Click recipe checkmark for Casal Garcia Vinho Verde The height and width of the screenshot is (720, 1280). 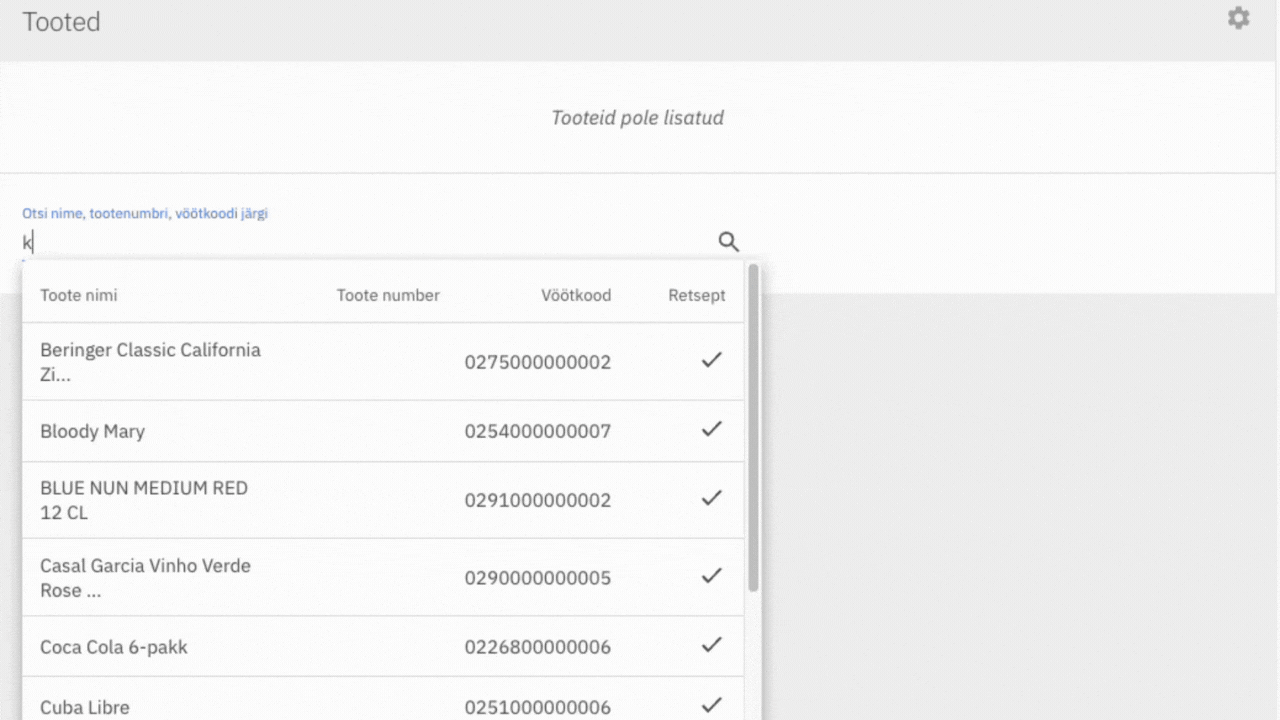point(711,576)
